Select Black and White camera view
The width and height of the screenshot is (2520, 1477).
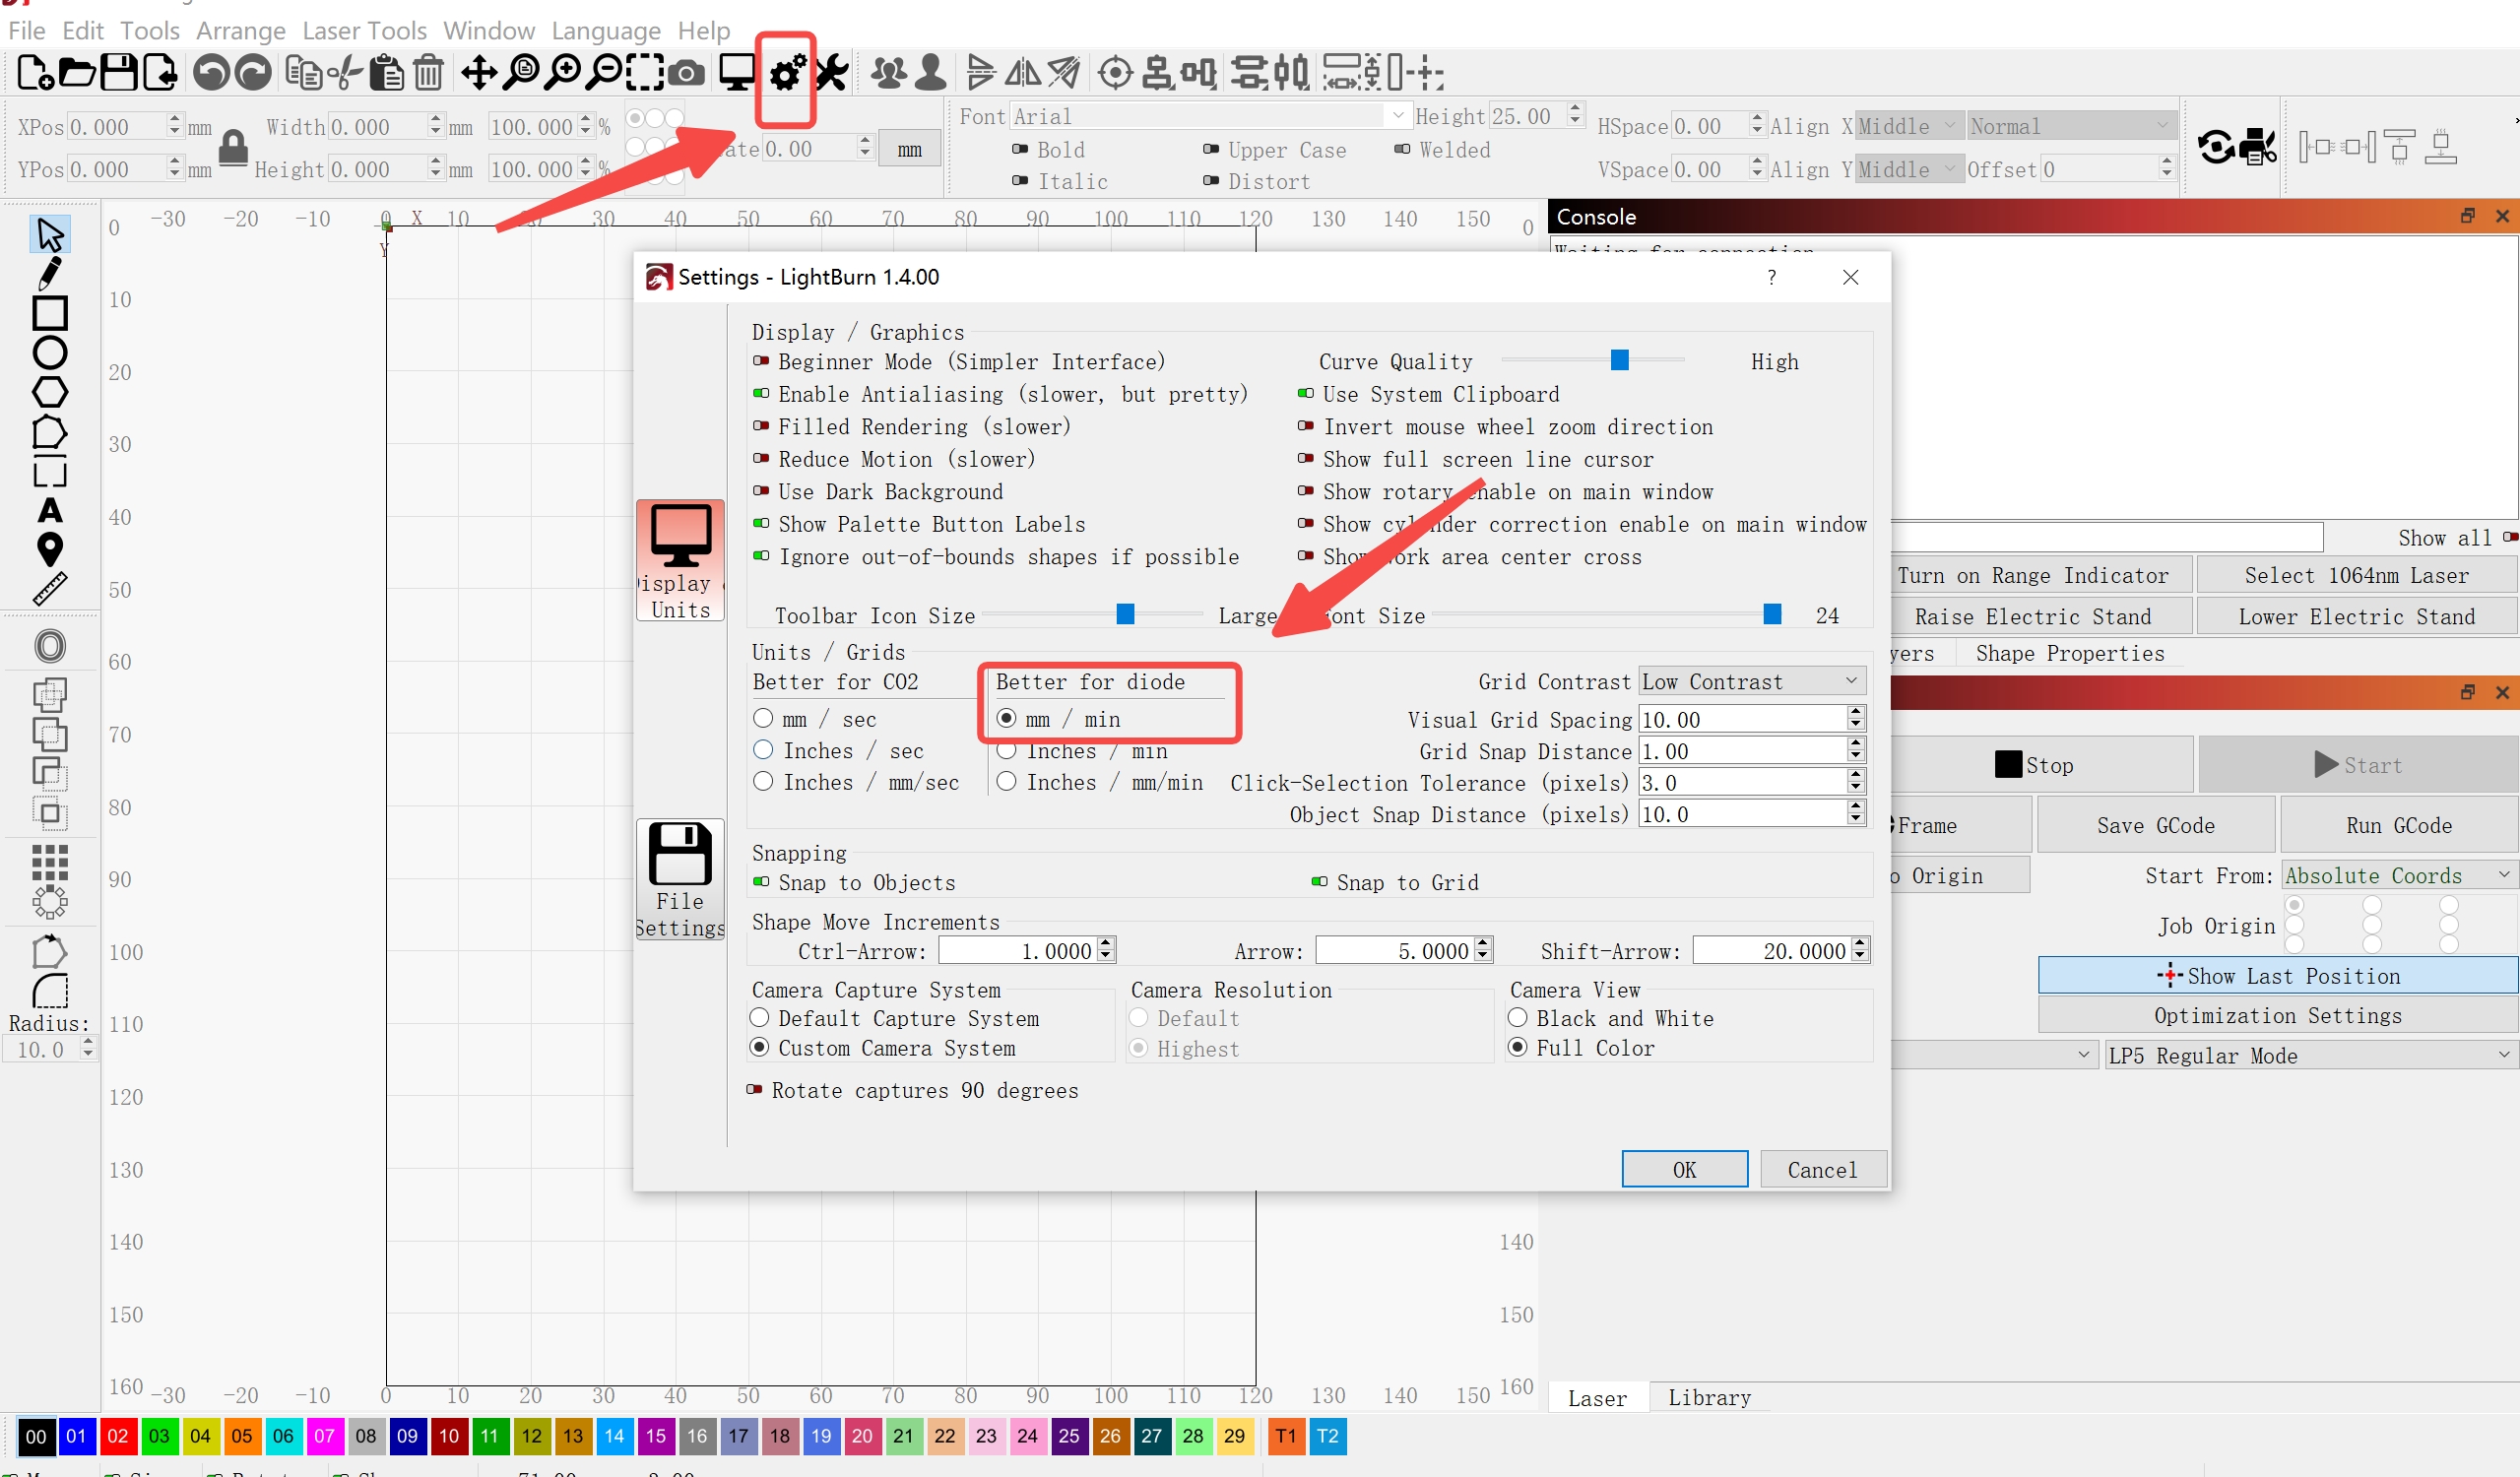click(x=1517, y=1018)
